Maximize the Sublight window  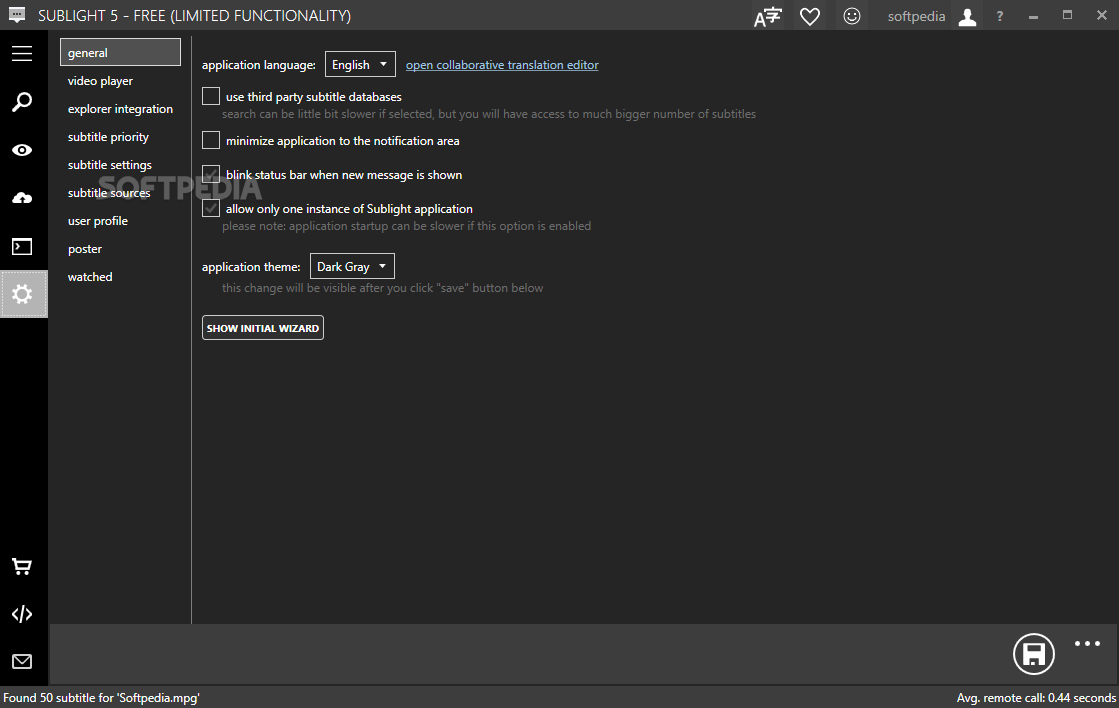1068,15
